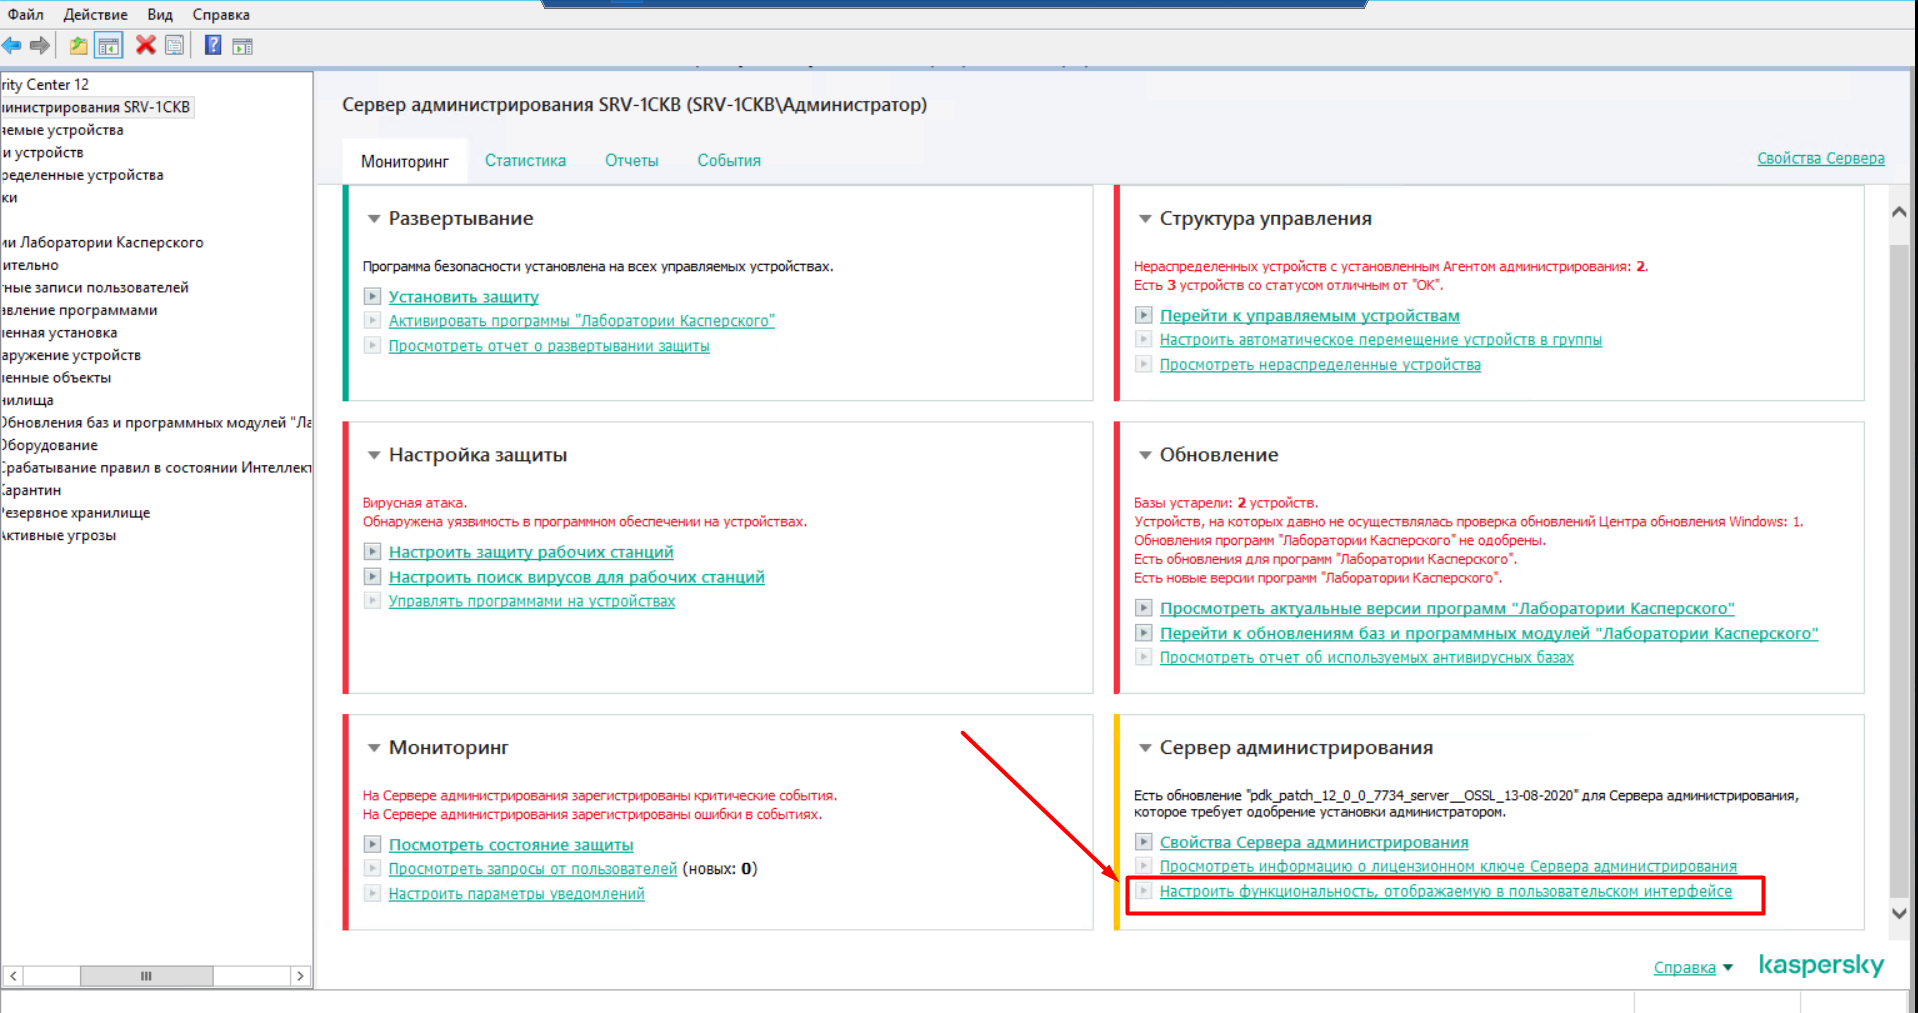
Task: Click arrow icon beside 'Просмотреть отчет об используемых антивирусных базах'
Action: click(1143, 656)
